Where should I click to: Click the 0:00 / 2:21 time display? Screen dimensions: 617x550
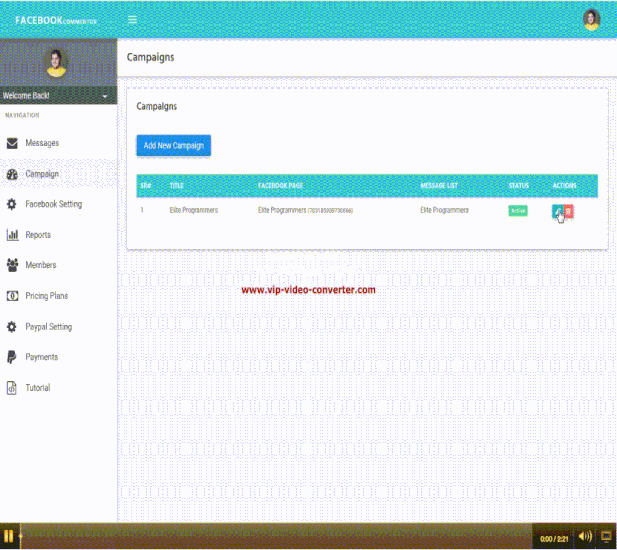(x=554, y=539)
